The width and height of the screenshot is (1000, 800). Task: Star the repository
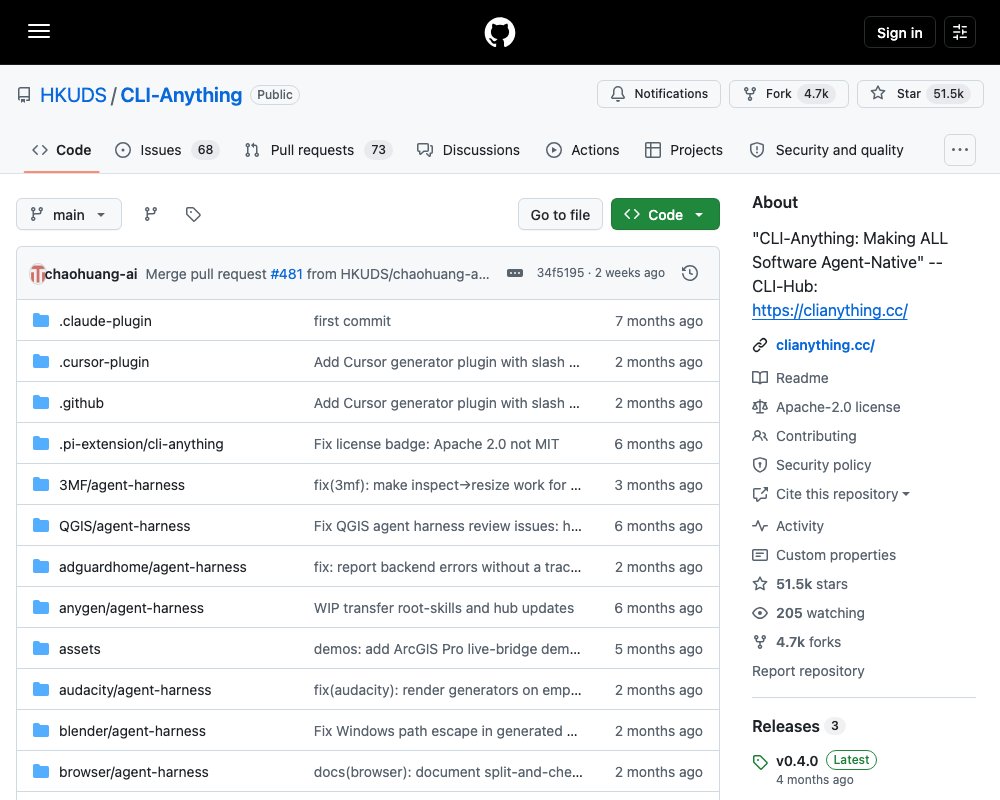click(920, 94)
